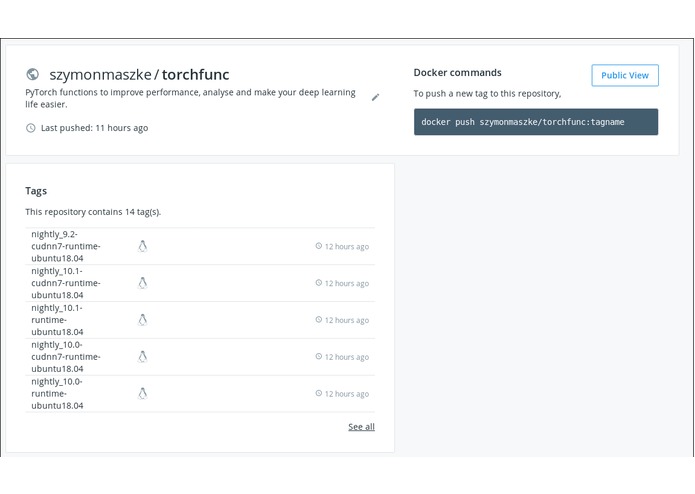Click the clock icon beside Last pushed

point(31,128)
